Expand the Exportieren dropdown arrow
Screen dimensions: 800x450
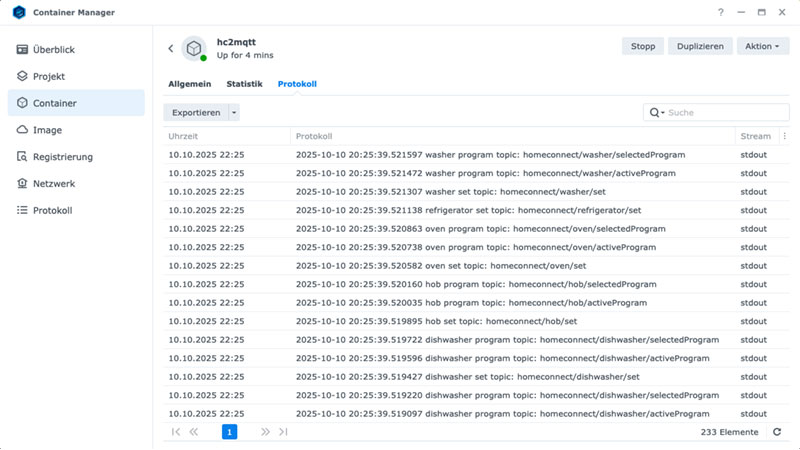coord(234,113)
